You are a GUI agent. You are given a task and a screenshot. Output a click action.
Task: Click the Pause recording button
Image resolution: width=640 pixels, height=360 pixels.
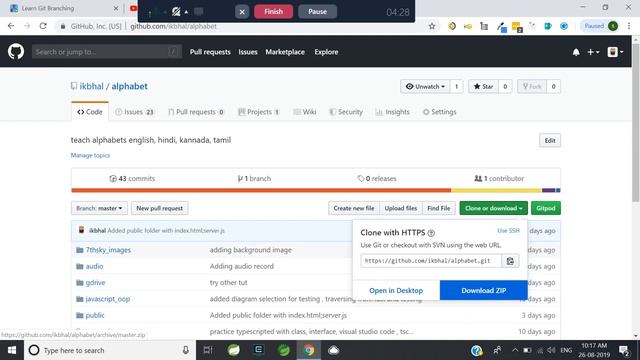pos(318,11)
